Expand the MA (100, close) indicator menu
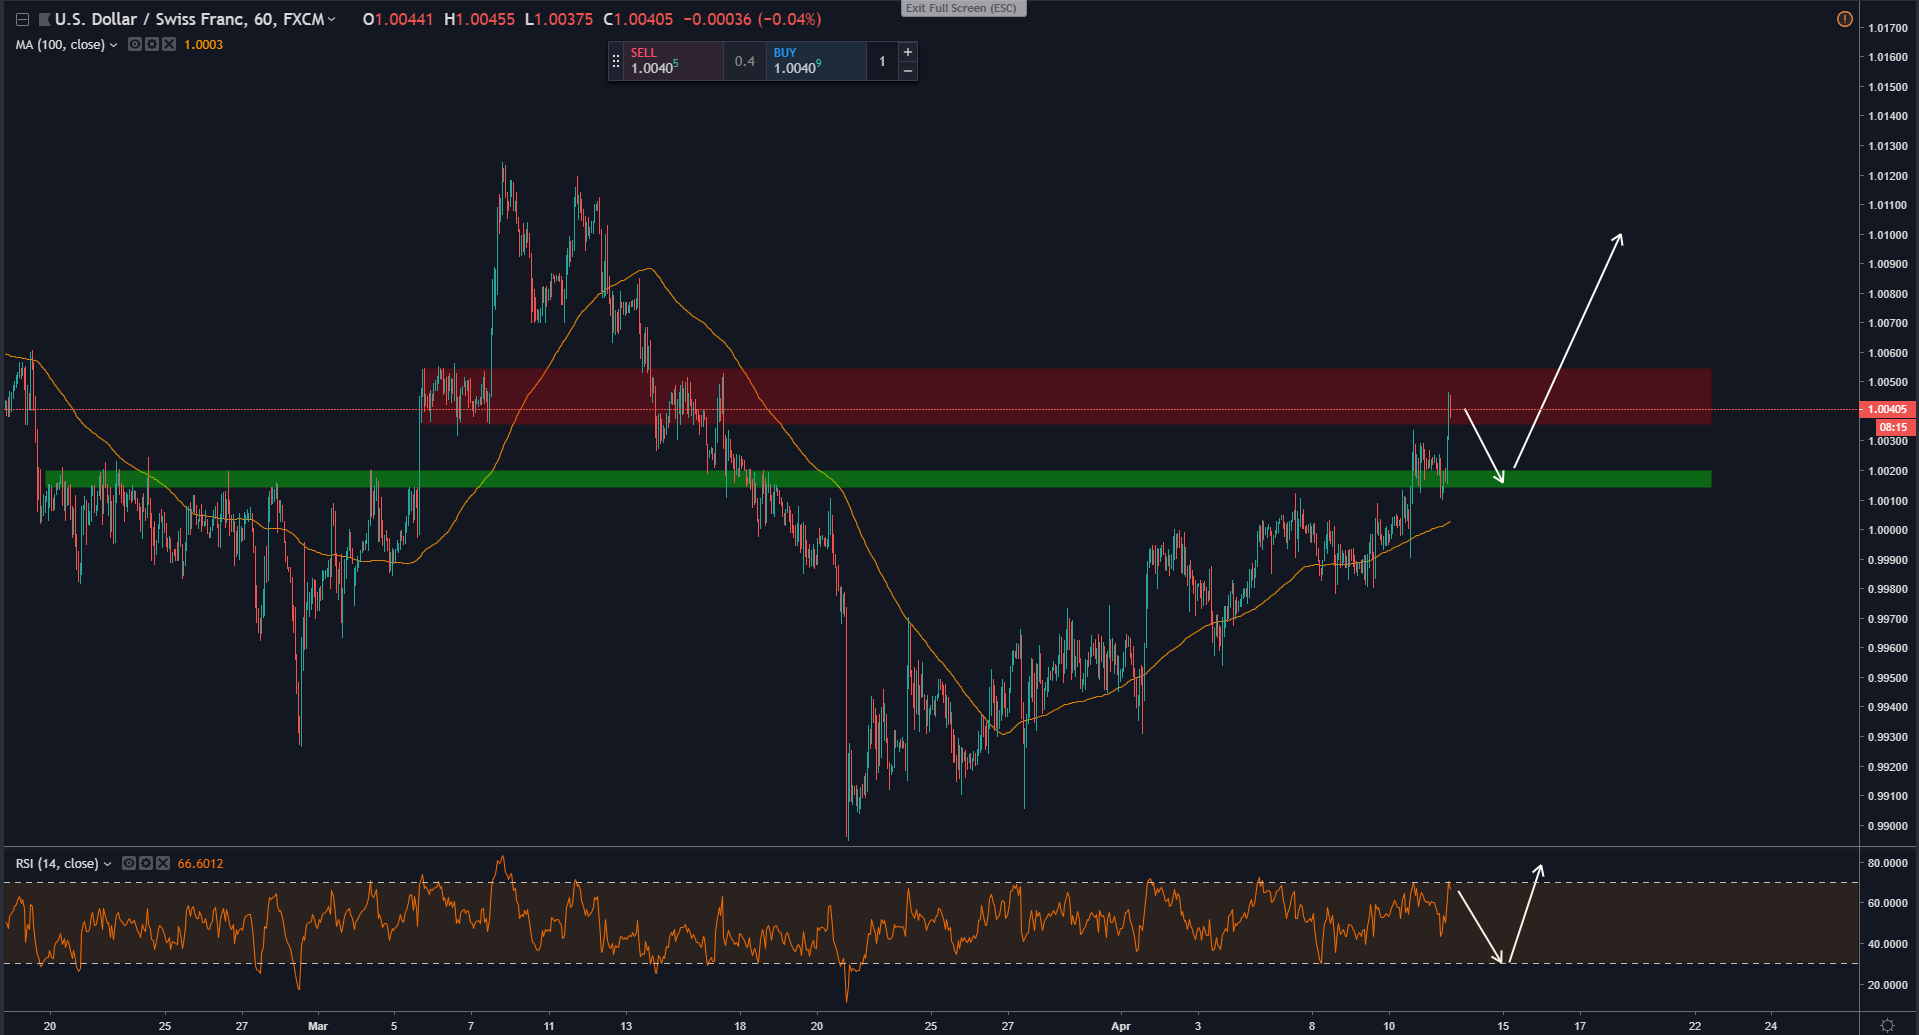Viewport: 1919px width, 1035px height. coord(113,45)
